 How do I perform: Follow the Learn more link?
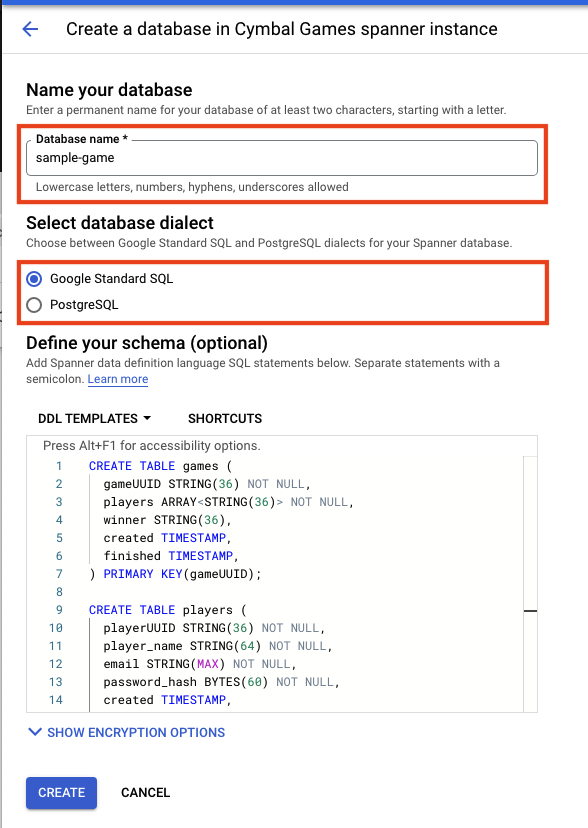coord(118,379)
